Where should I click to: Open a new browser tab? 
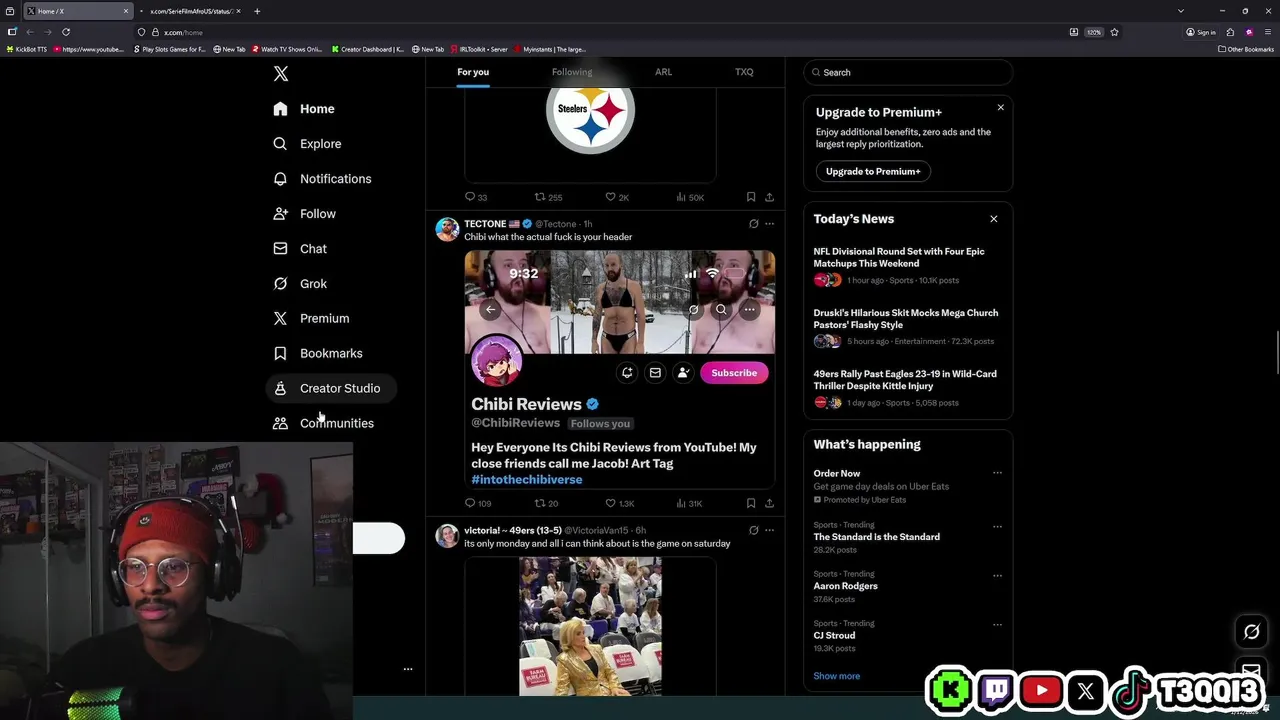point(257,11)
